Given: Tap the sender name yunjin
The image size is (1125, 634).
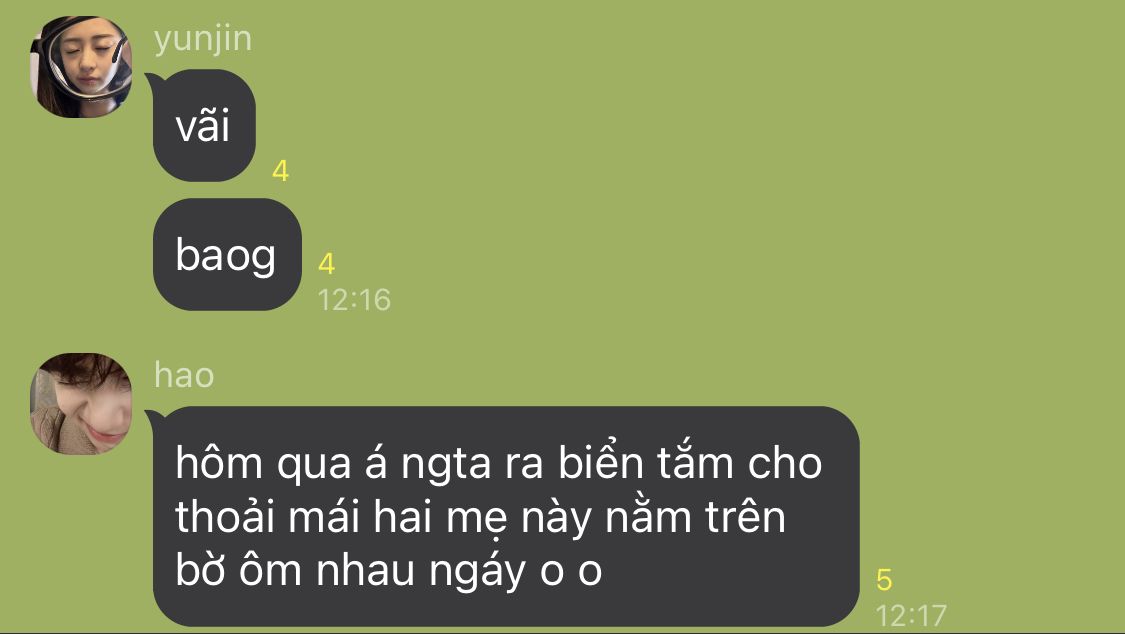Looking at the screenshot, I should pos(203,39).
